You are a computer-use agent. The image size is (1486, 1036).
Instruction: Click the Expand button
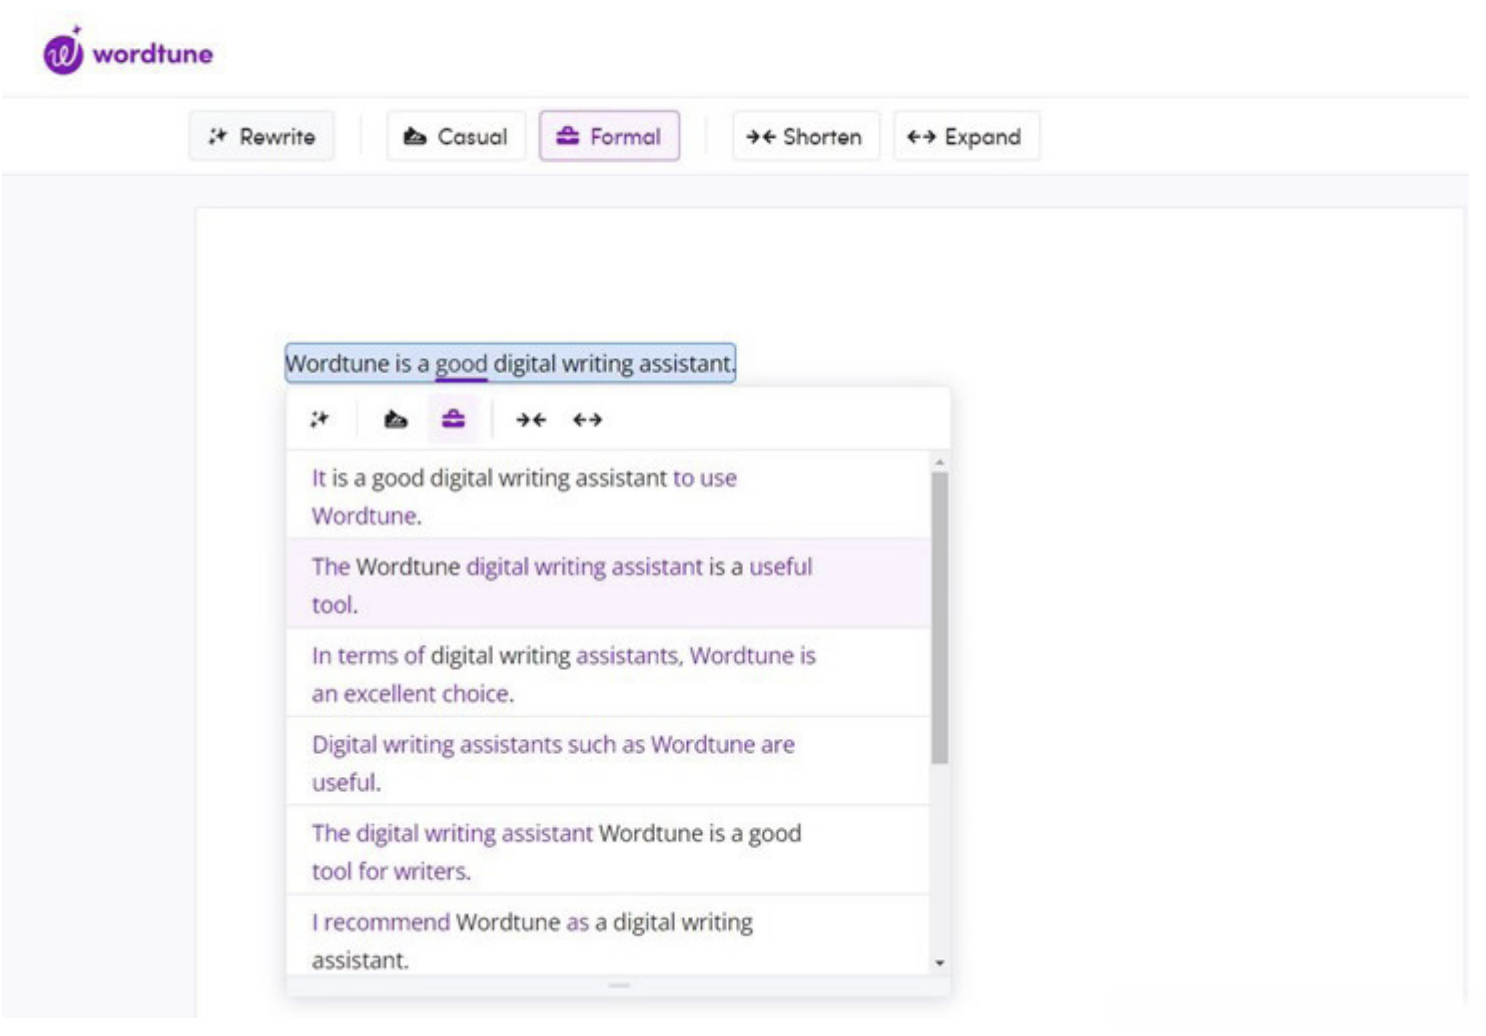pos(965,136)
